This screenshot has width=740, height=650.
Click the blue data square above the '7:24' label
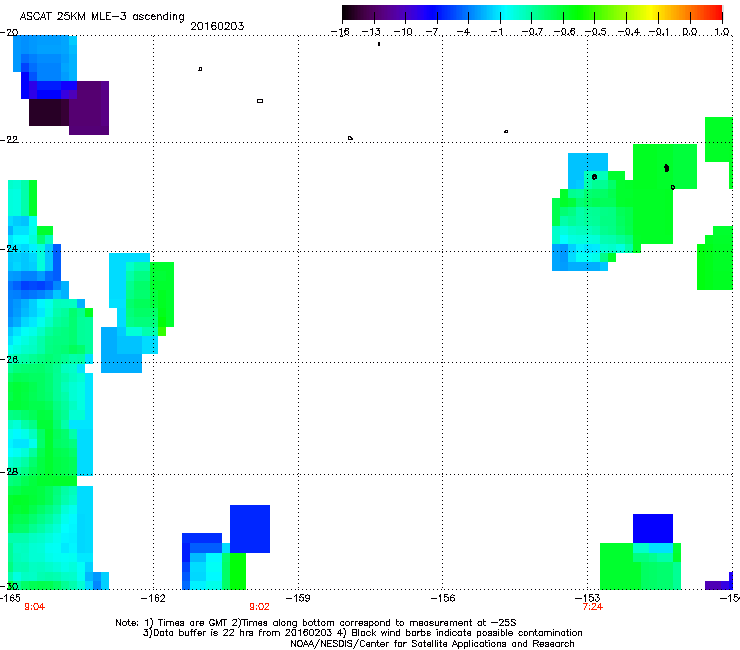click(653, 529)
